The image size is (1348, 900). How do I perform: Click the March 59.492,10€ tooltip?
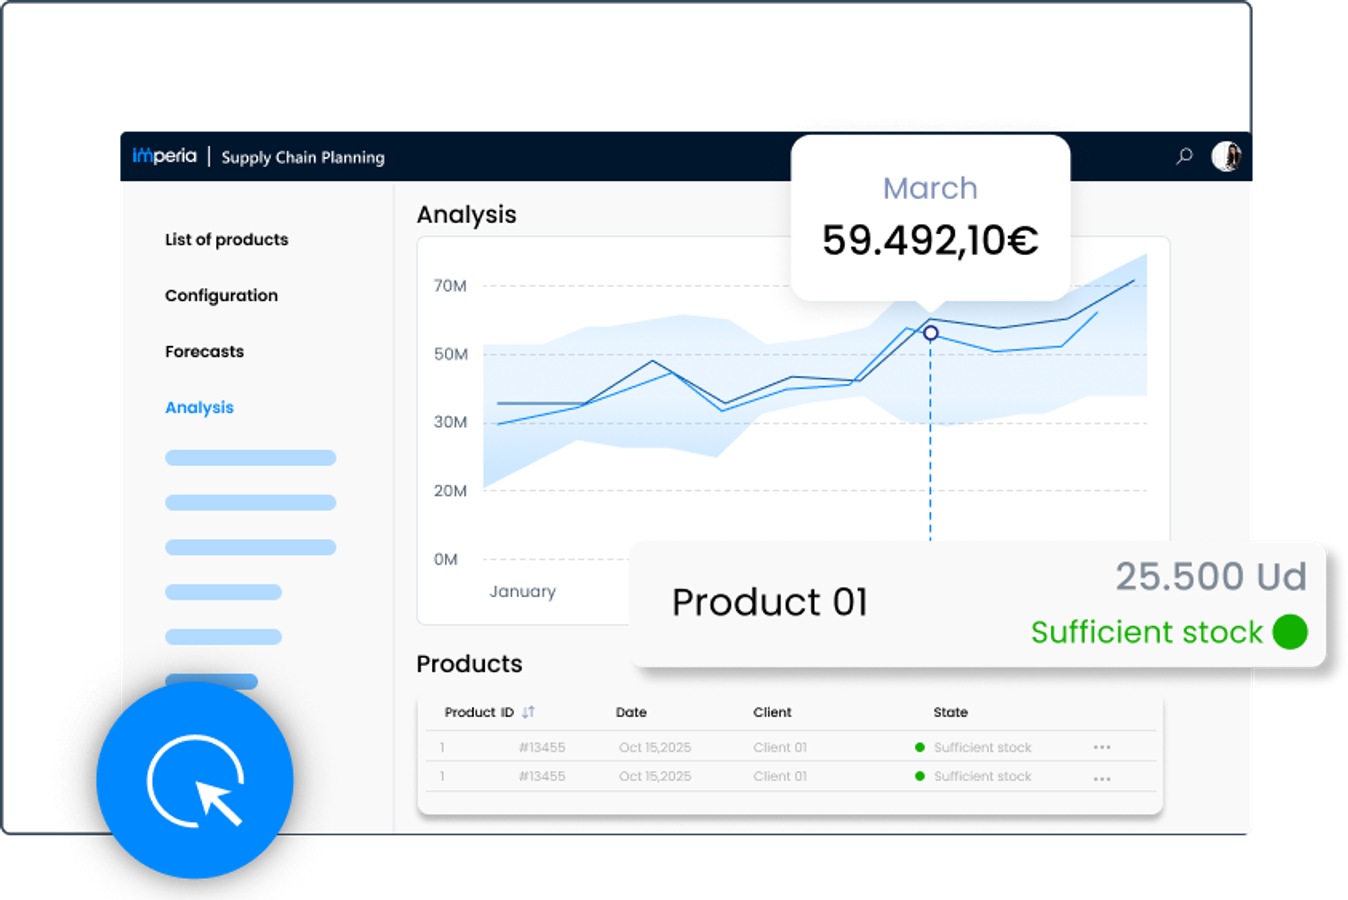click(930, 217)
